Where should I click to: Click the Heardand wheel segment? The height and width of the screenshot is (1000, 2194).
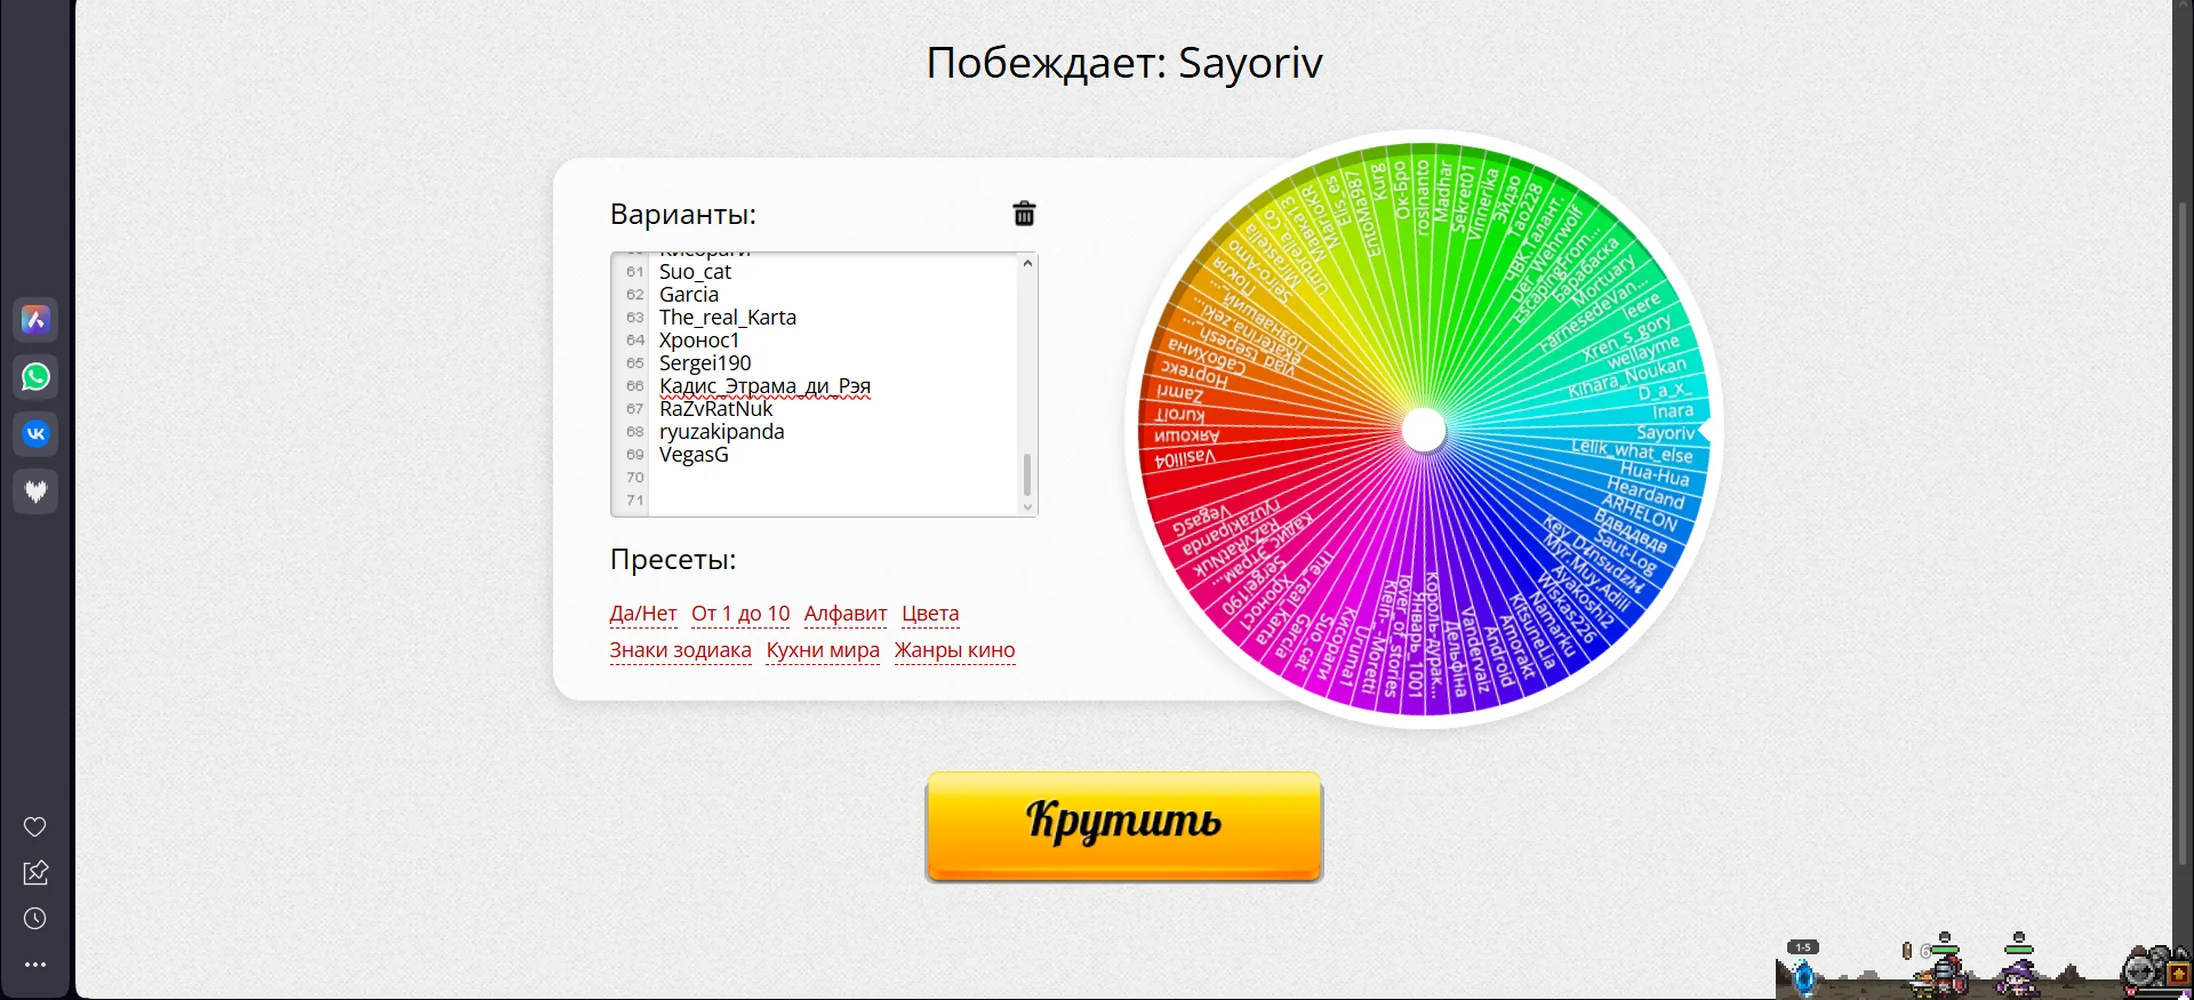[x=1646, y=492]
